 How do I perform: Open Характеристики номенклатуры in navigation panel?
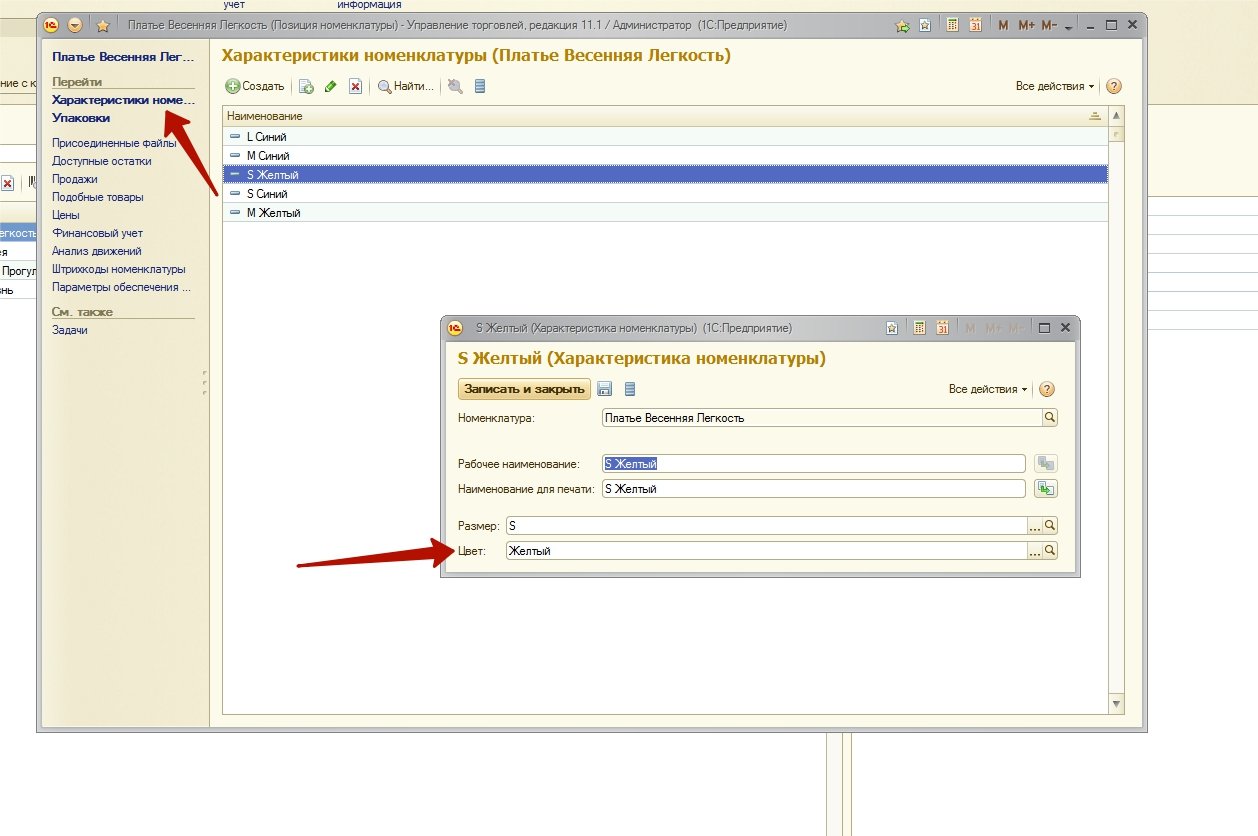pos(123,100)
